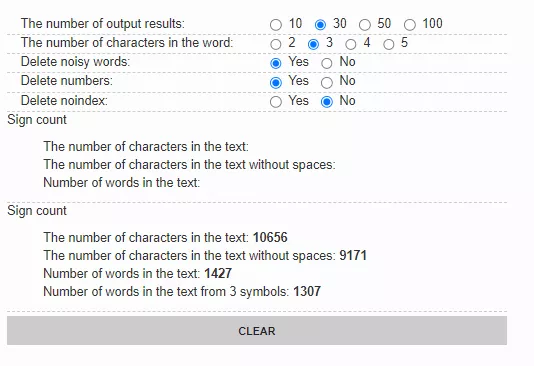Set Delete noisy words to No
This screenshot has width=534, height=366.
coord(327,63)
